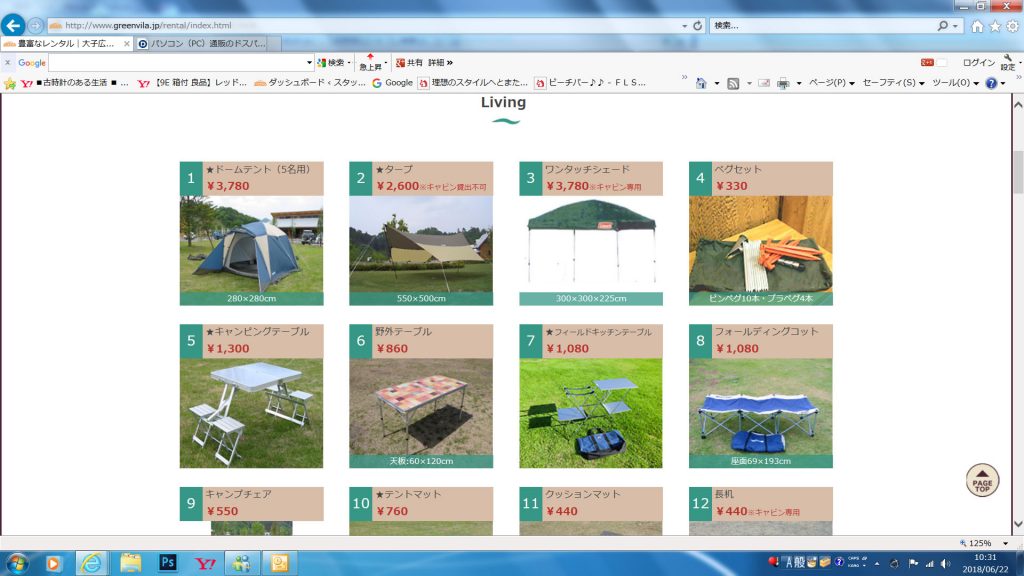Click the Google toolbar 共有 button
Screen dimensions: 1024x576
coord(409,63)
